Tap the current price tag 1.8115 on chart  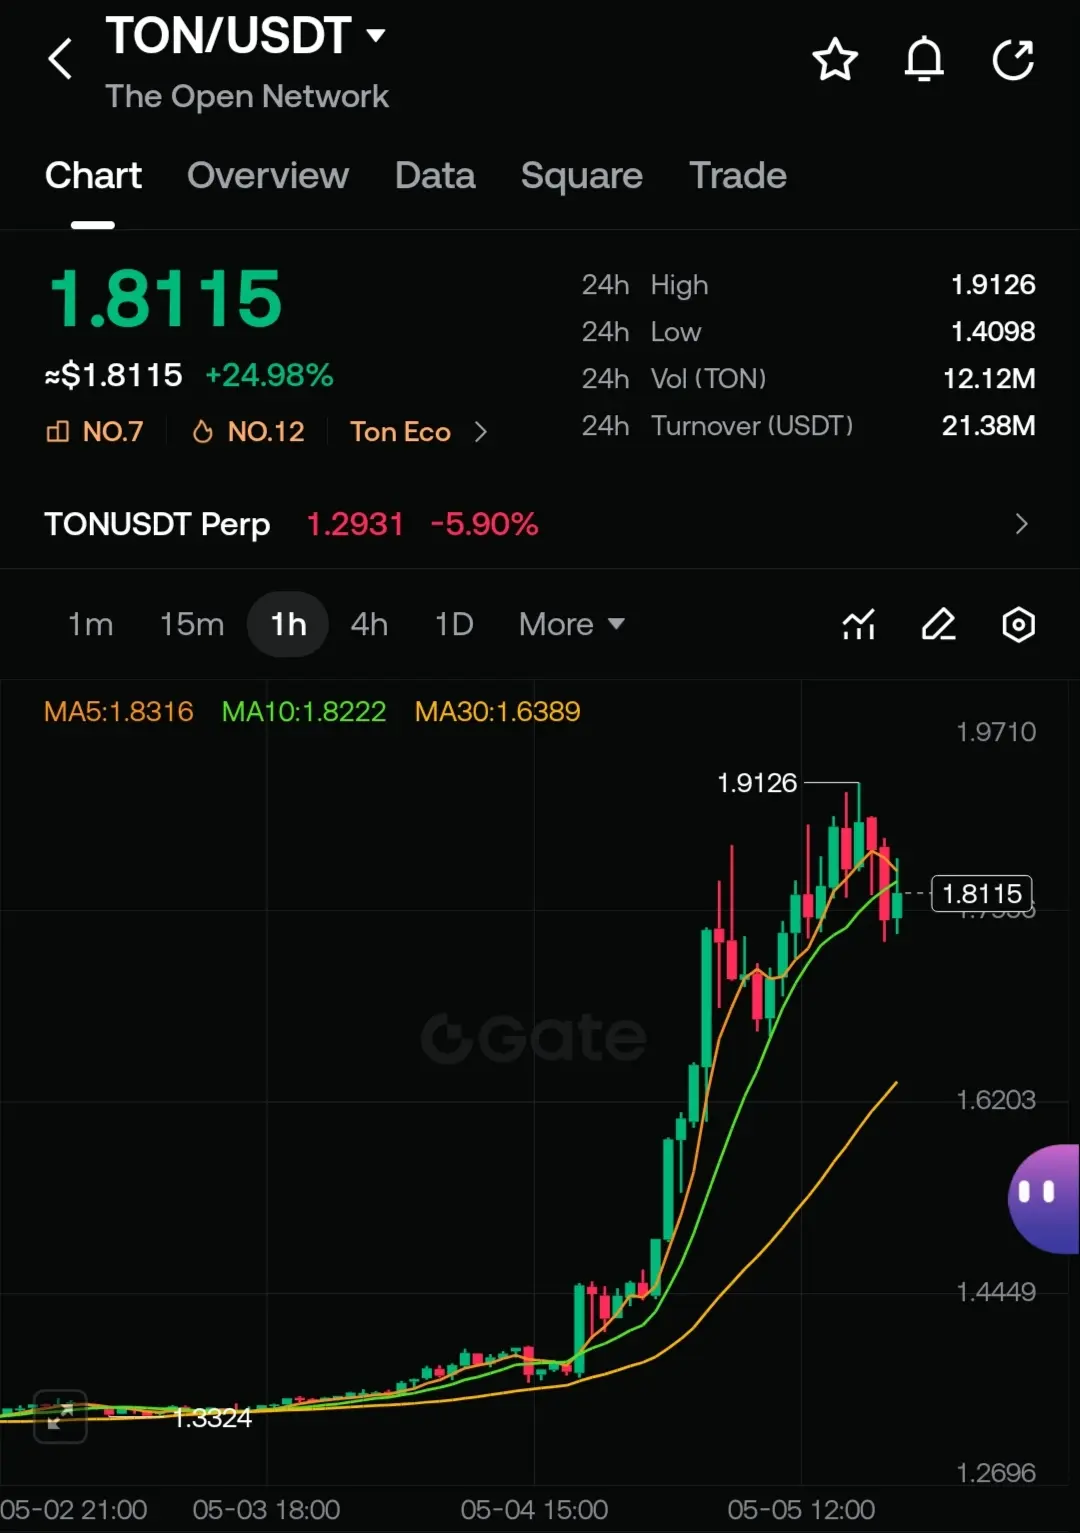(982, 893)
